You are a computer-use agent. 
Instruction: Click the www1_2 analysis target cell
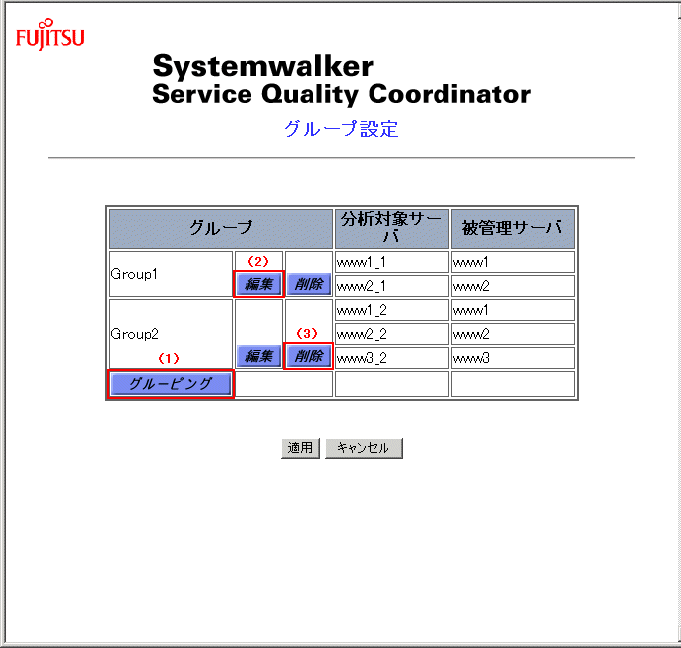click(x=391, y=310)
